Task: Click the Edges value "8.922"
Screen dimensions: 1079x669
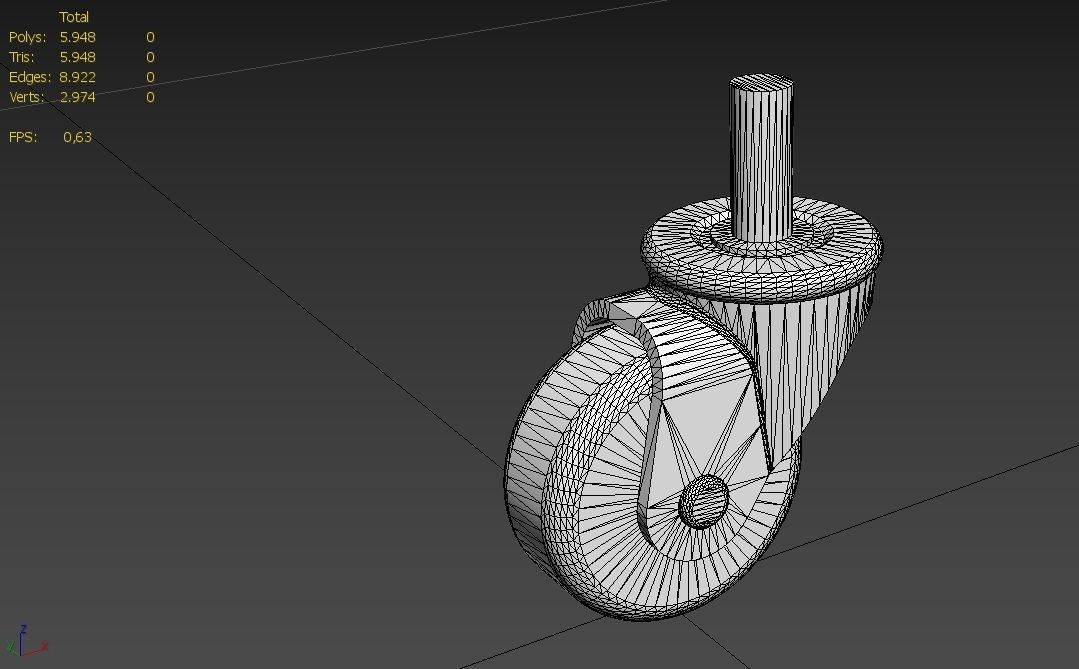Action: point(77,77)
